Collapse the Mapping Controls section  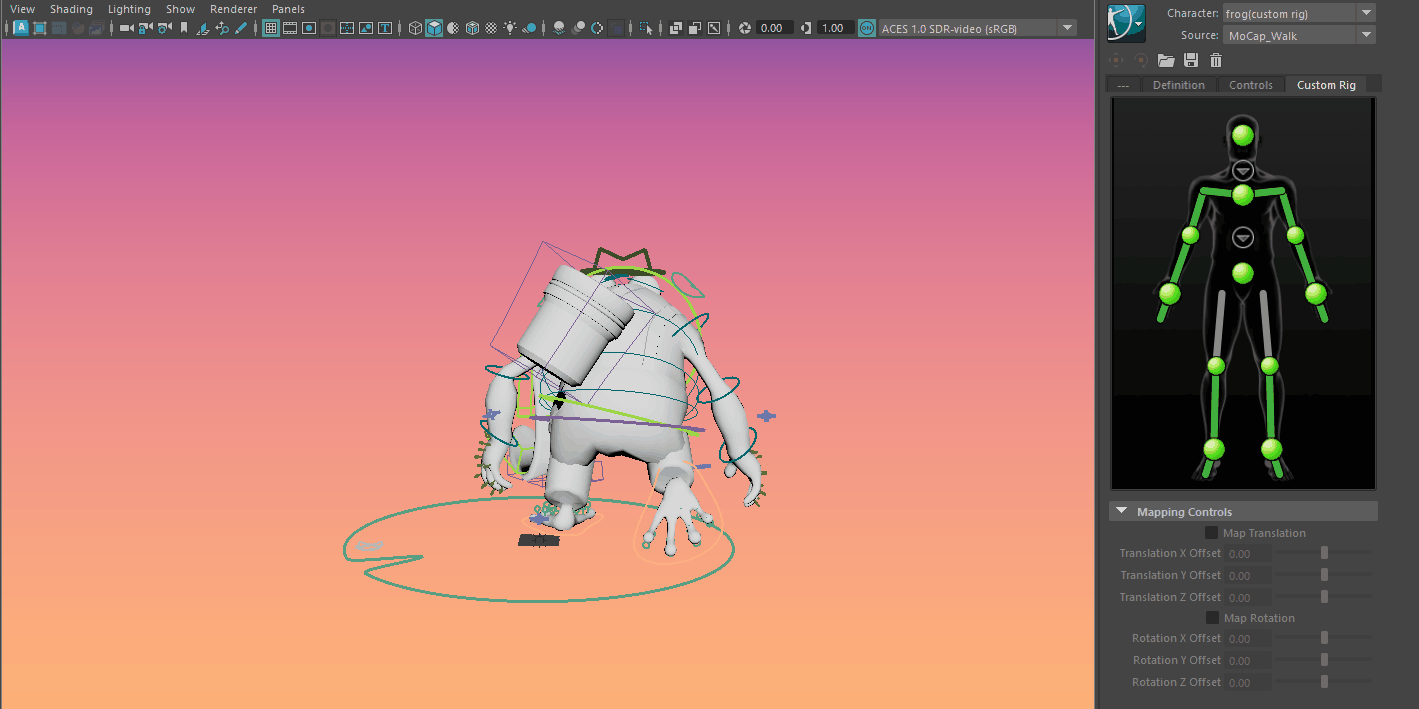coord(1122,512)
